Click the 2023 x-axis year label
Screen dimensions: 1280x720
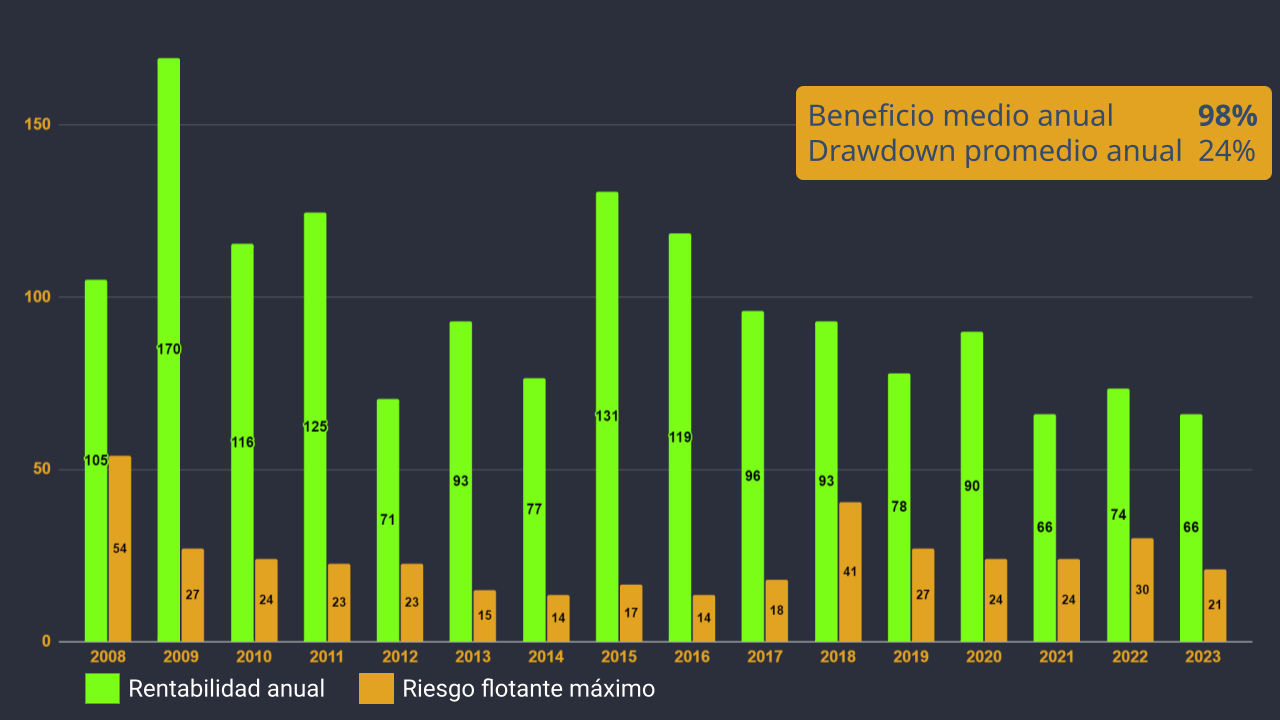tap(1203, 657)
